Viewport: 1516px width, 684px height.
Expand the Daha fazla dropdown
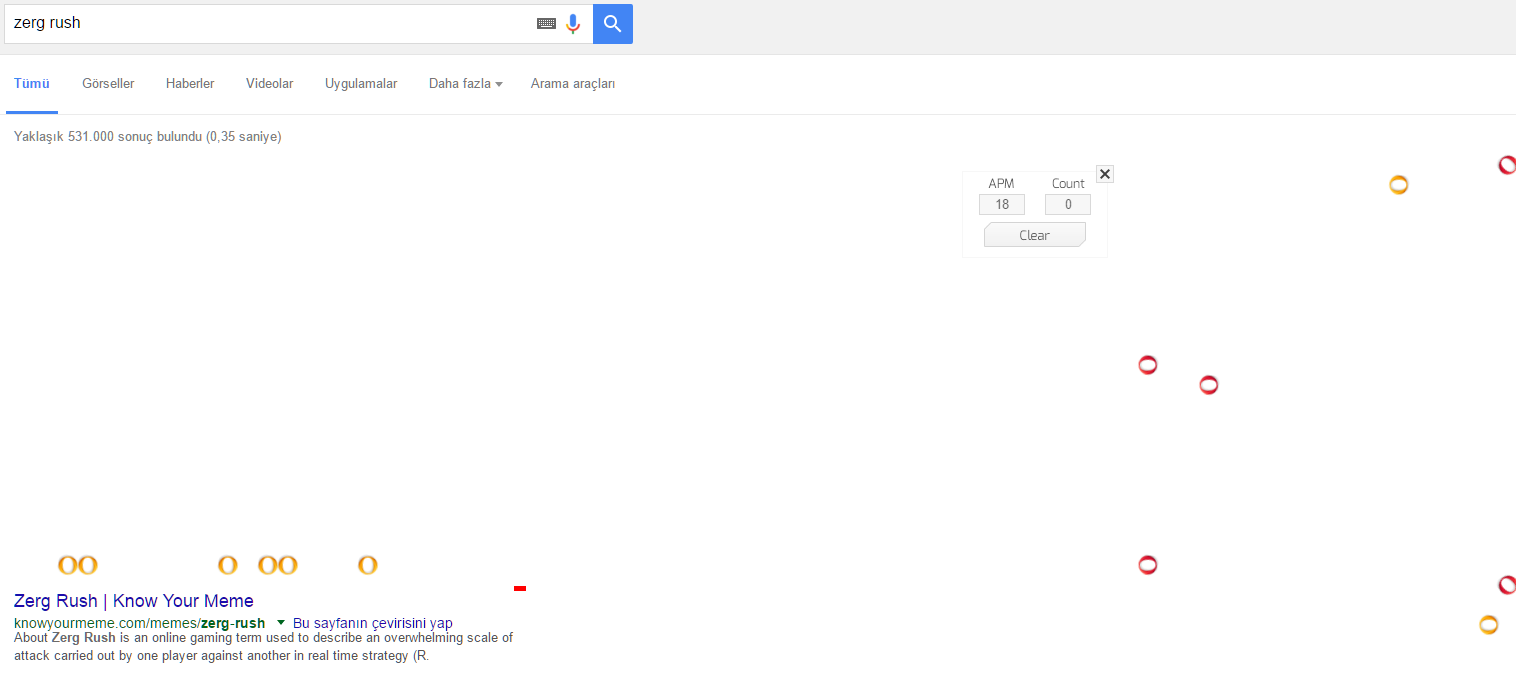click(x=465, y=84)
